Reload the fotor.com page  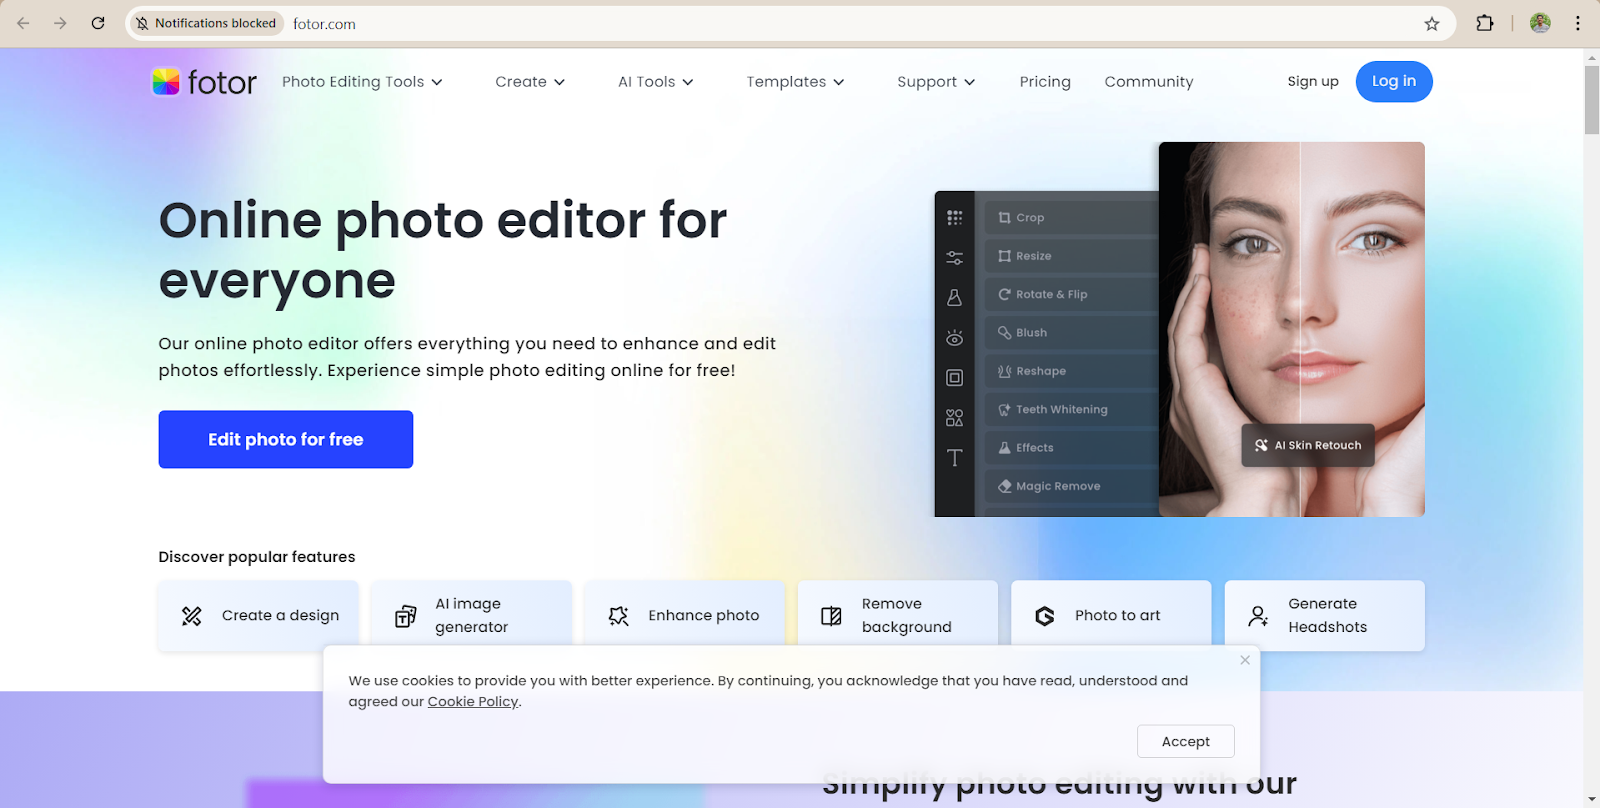[x=98, y=23]
